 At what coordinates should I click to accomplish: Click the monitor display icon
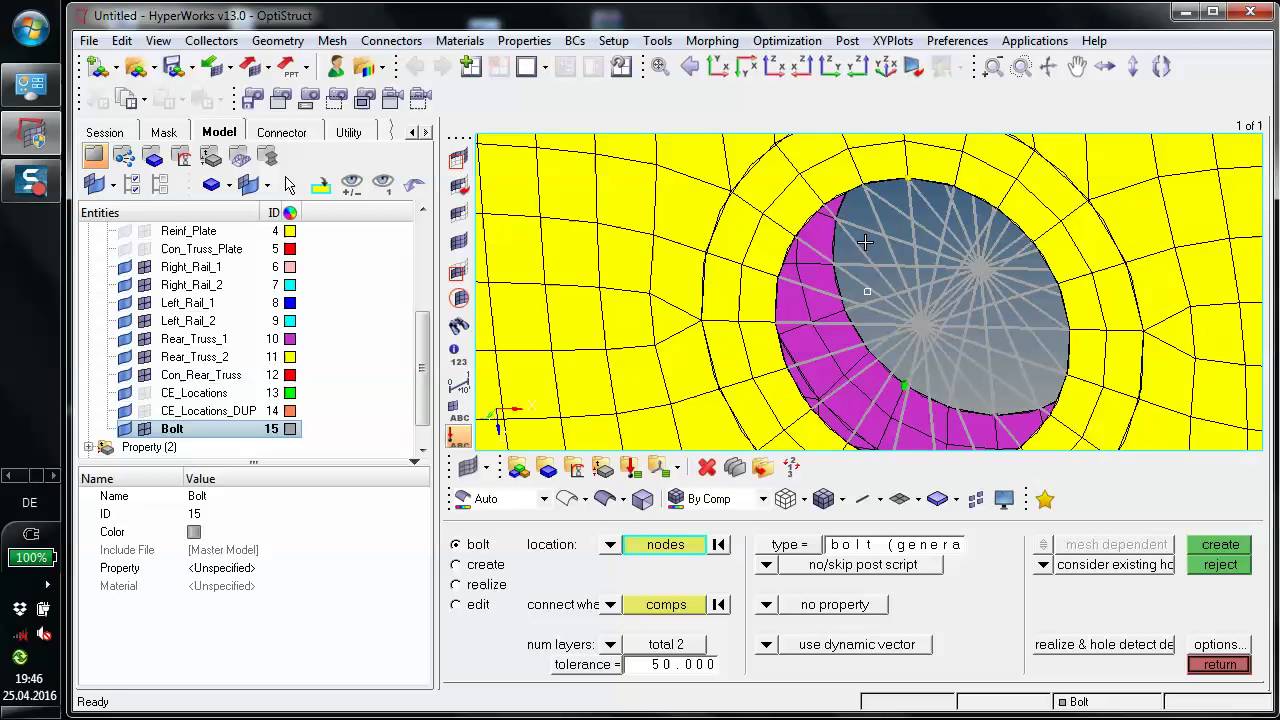1005,499
